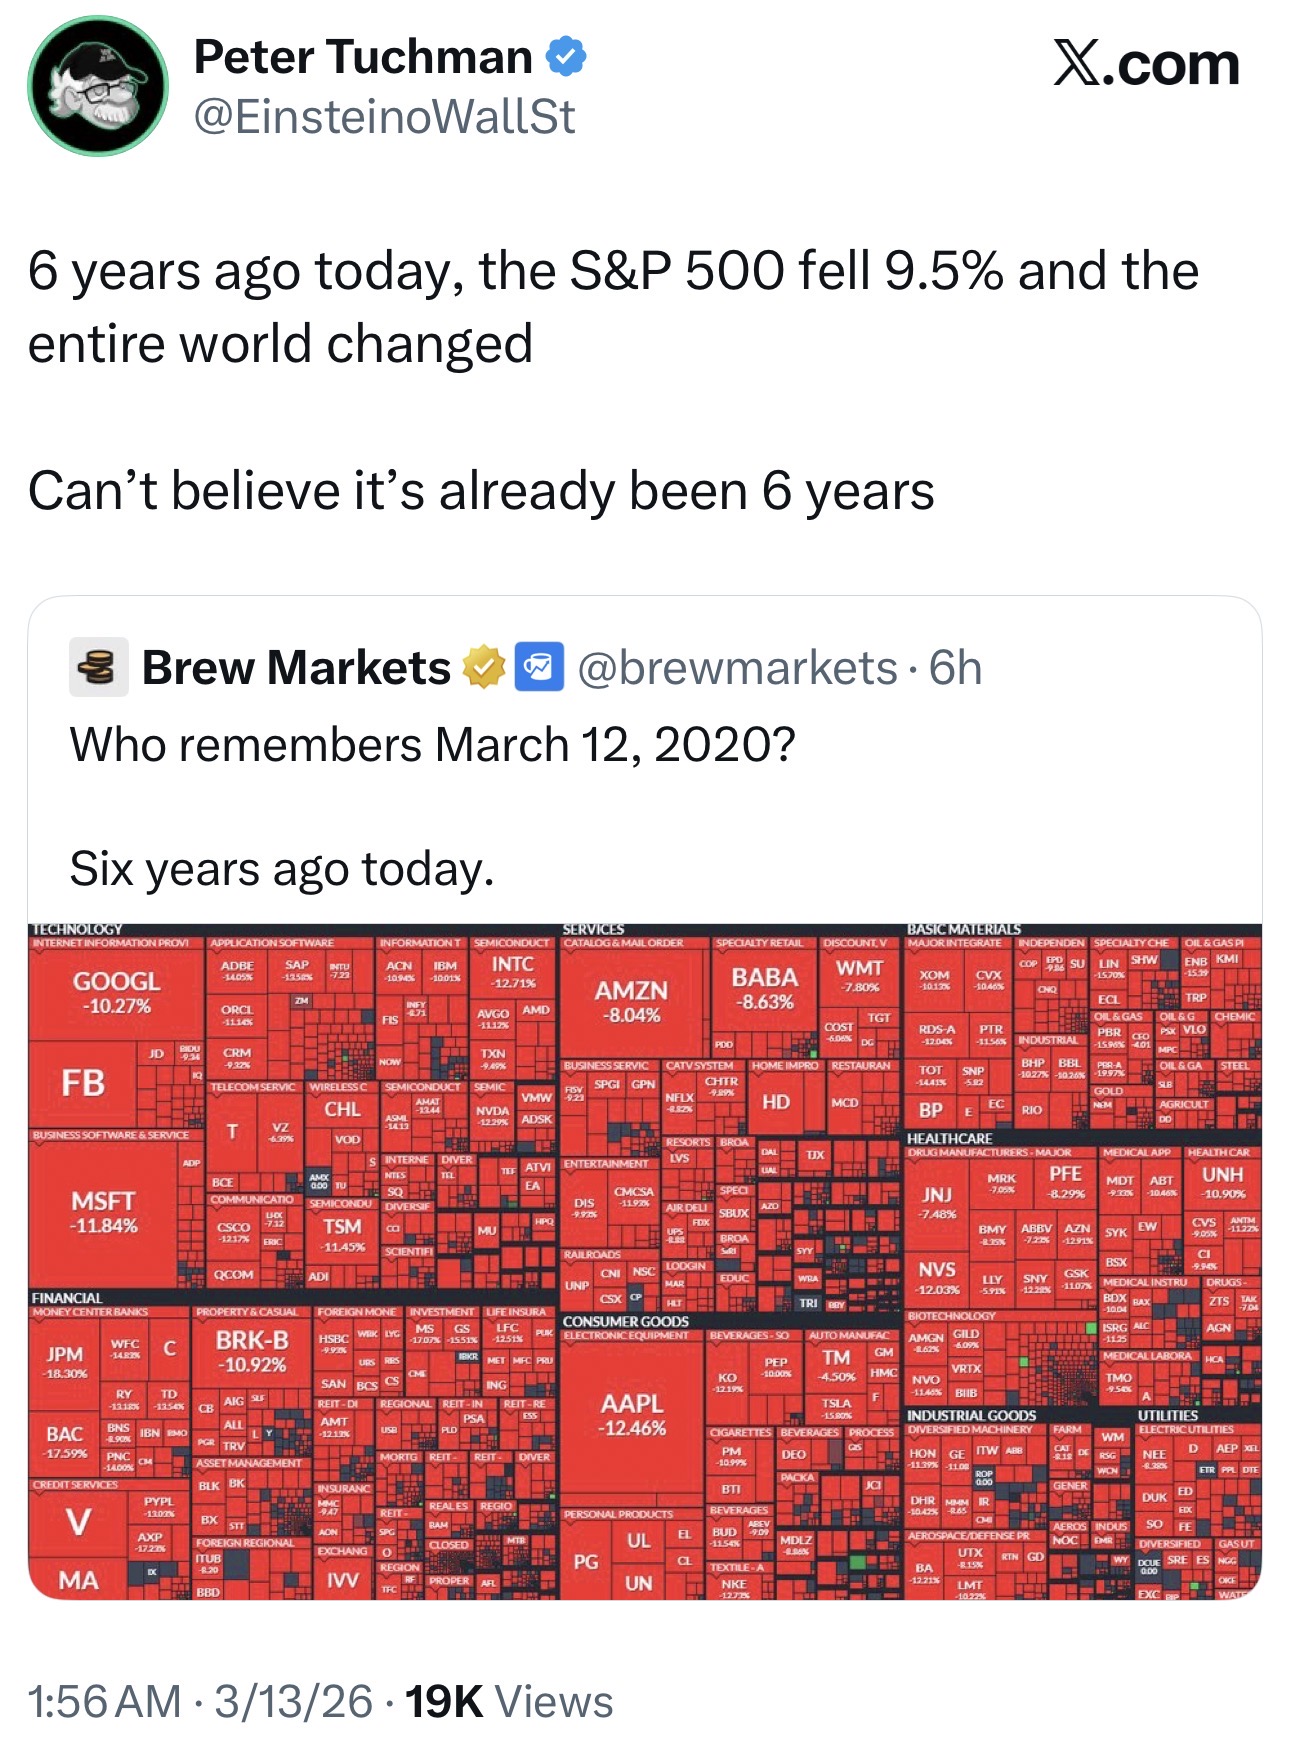Click Peter Tuchman's profile avatar
1290x1756 pixels.
pyautogui.click(x=98, y=86)
